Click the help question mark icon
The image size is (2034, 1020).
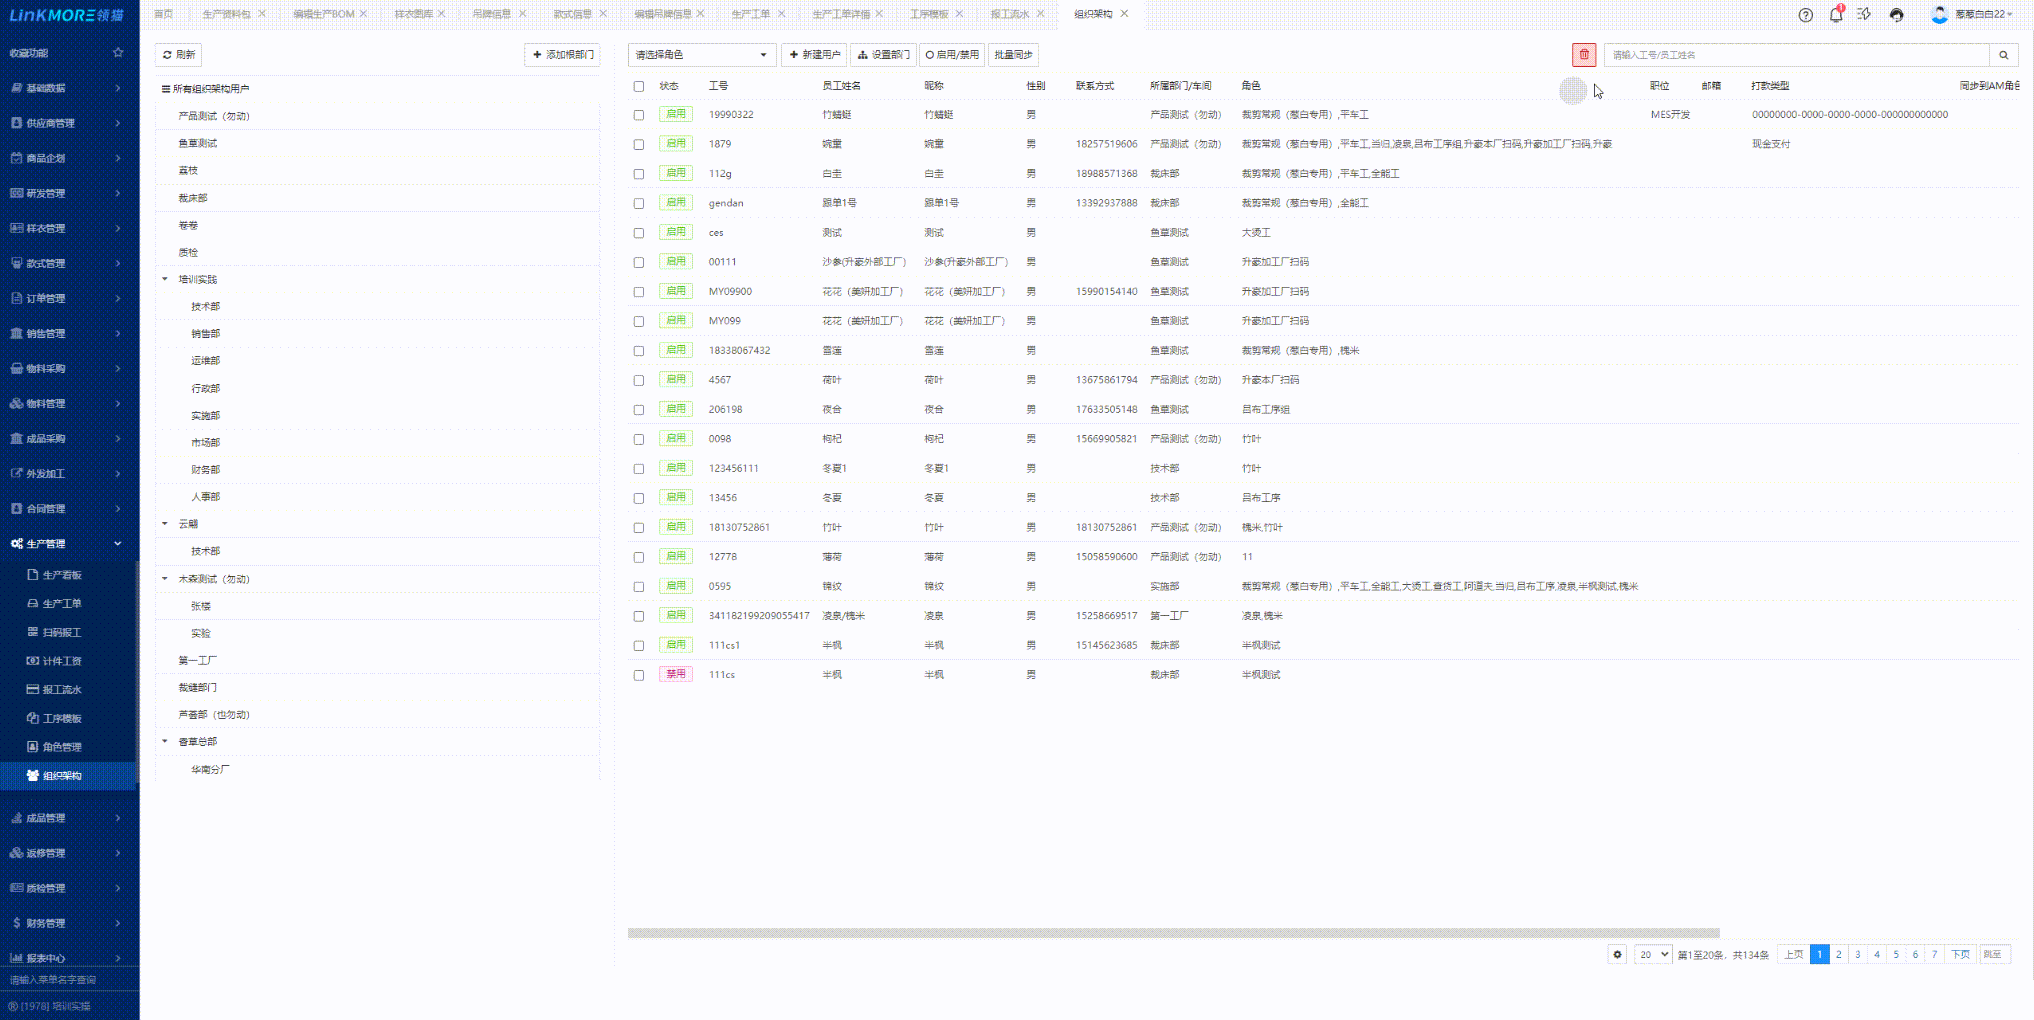1805,15
